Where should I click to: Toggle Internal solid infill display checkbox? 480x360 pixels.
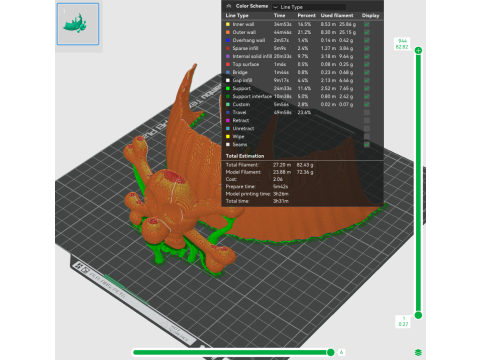coord(367,56)
